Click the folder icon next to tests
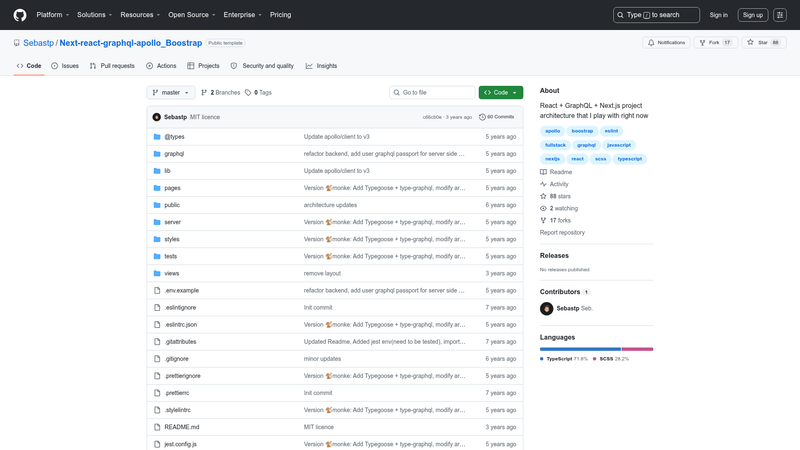Screen dimensions: 800x450 click(x=157, y=256)
